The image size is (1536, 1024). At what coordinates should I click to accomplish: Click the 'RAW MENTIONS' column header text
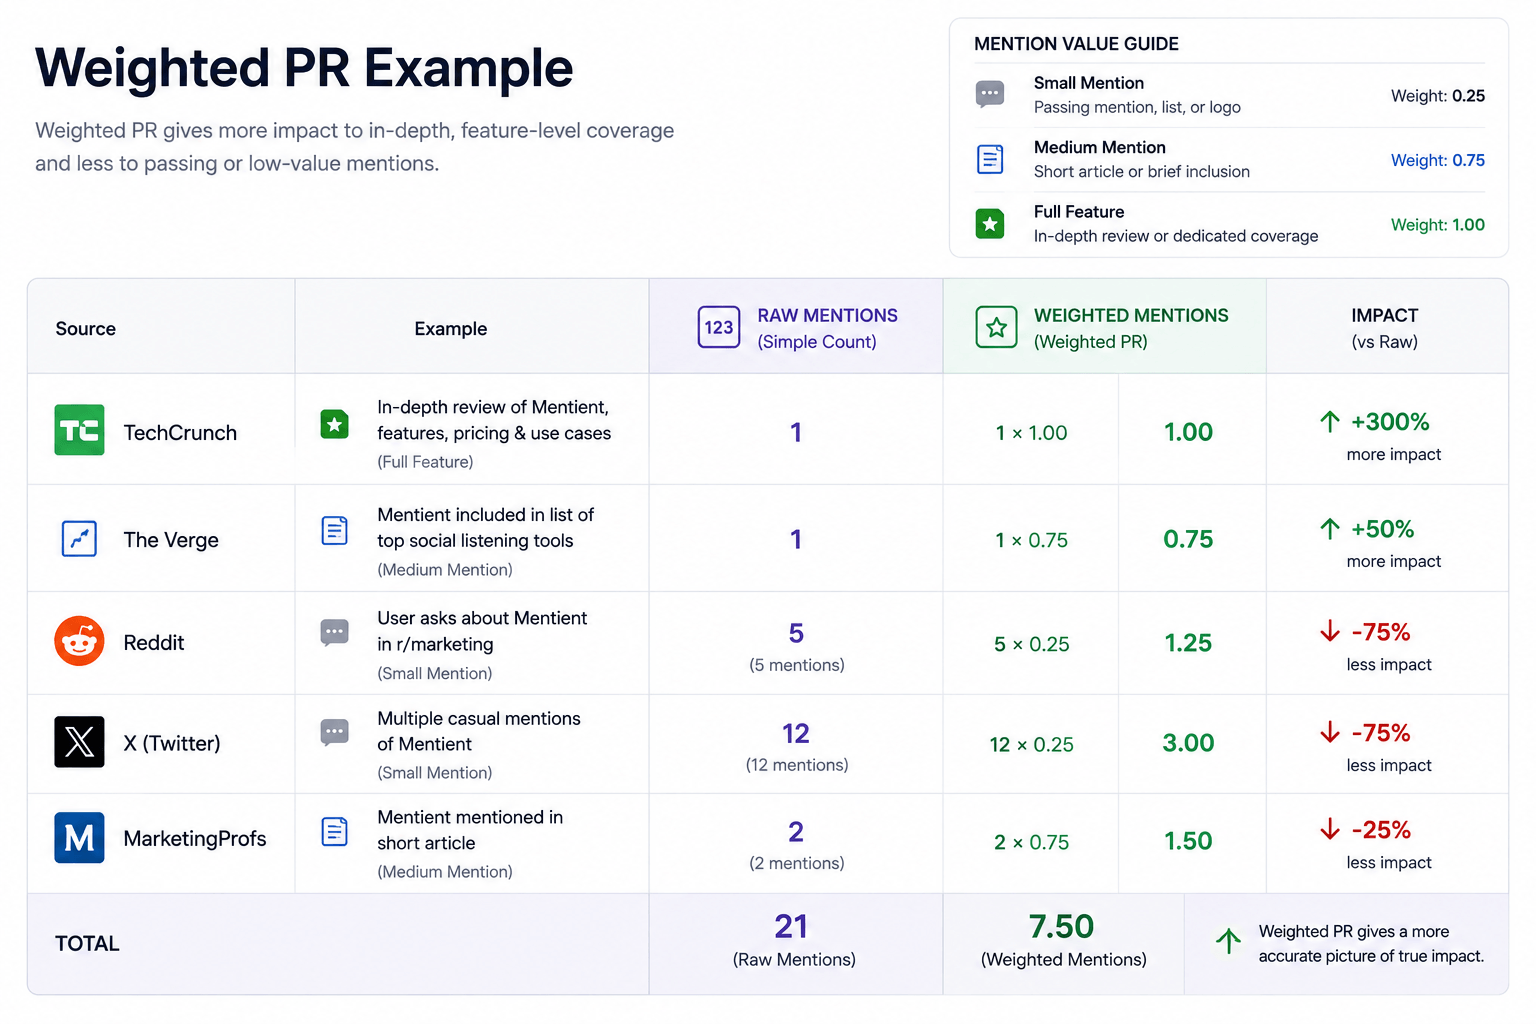(x=827, y=315)
